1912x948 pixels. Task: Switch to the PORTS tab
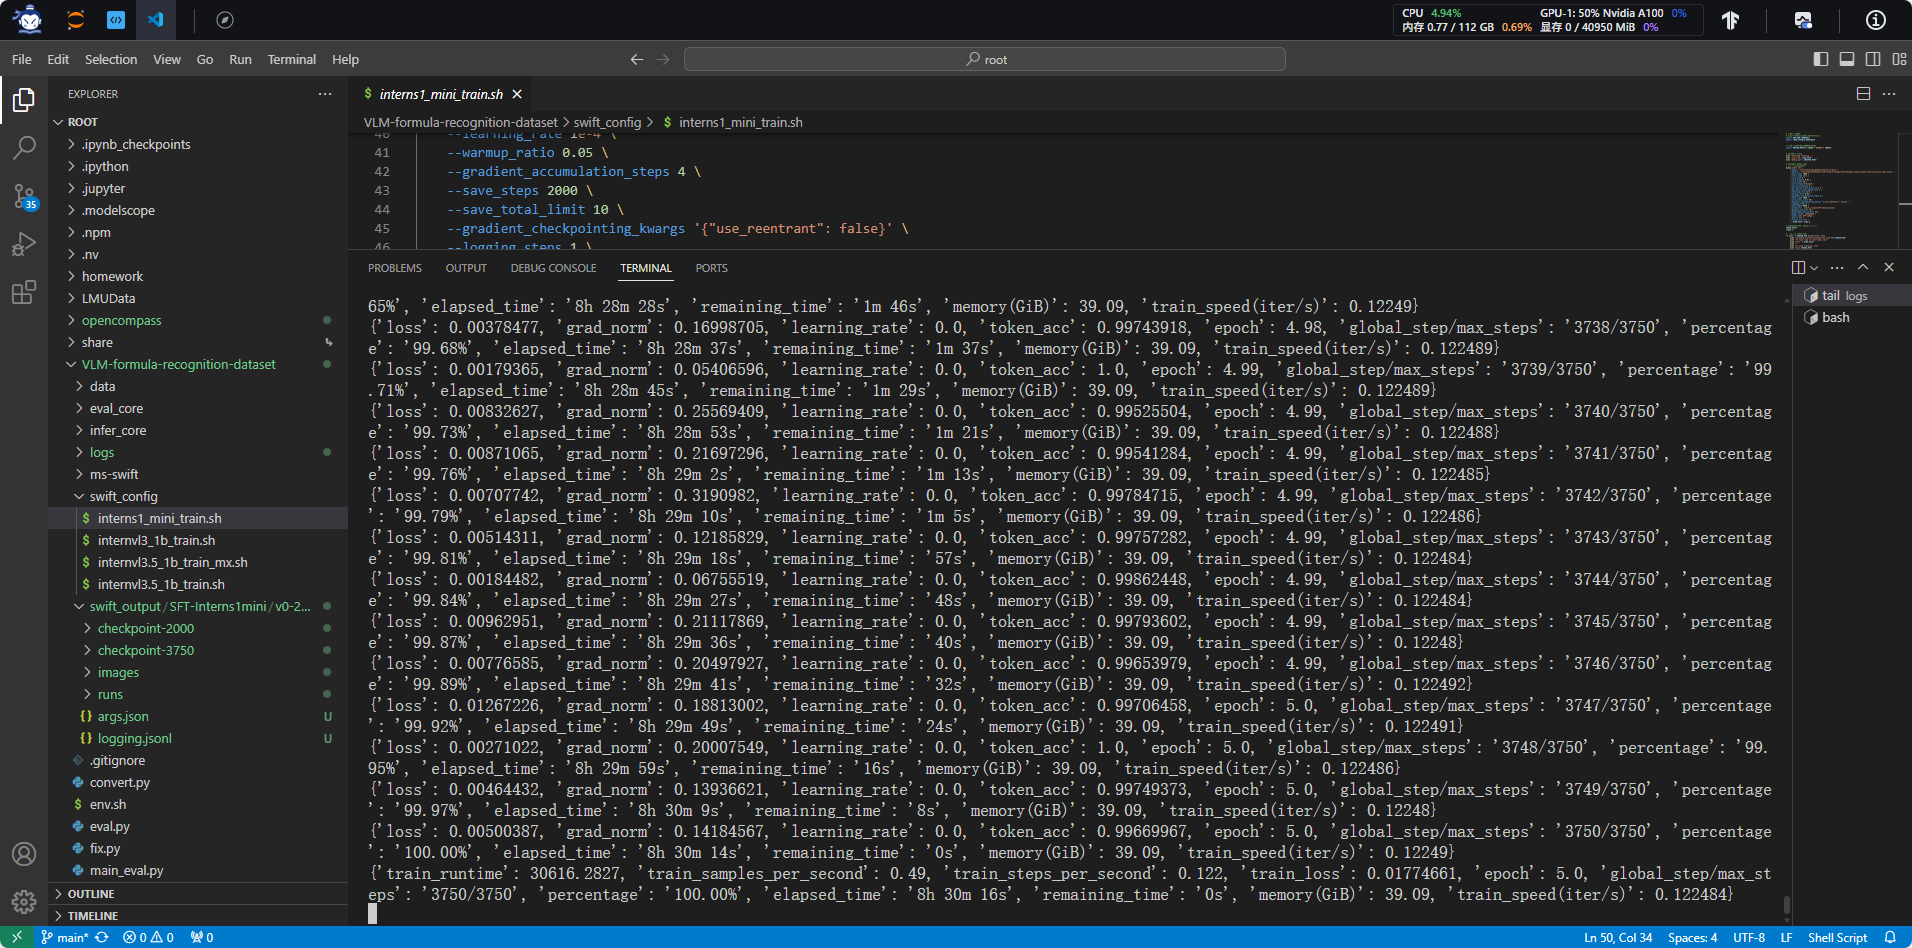click(712, 268)
